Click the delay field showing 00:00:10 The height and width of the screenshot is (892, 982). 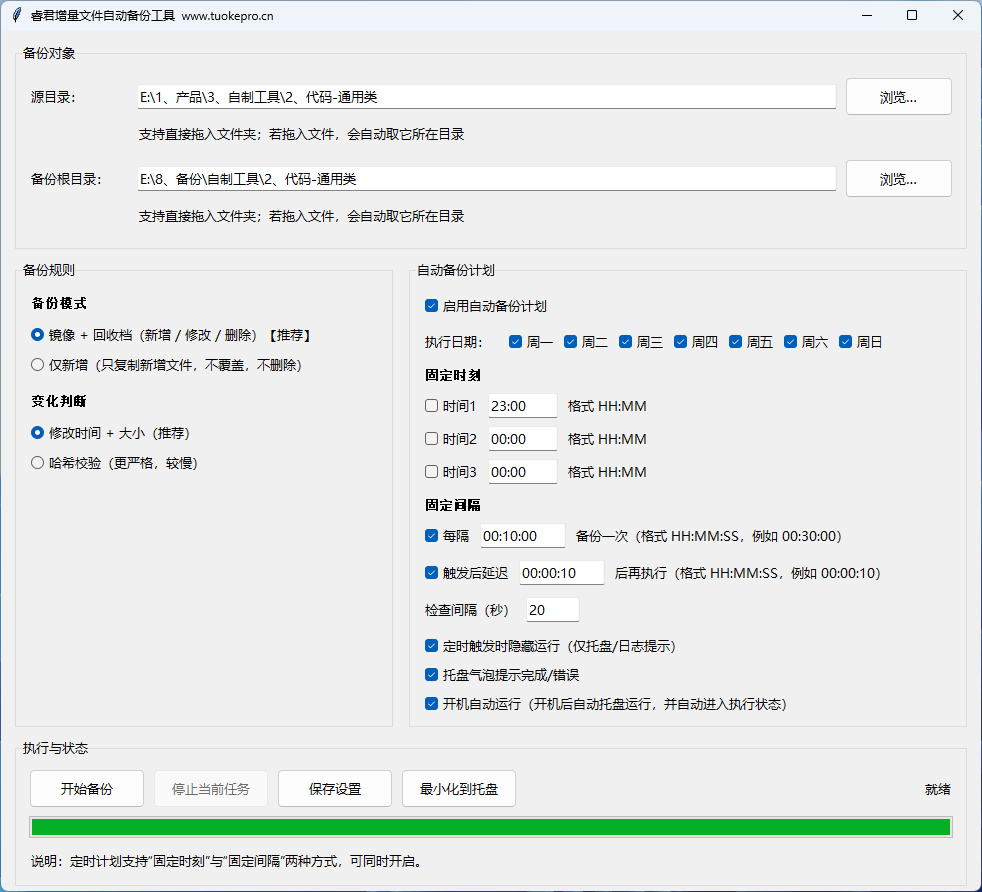pyautogui.click(x=562, y=573)
